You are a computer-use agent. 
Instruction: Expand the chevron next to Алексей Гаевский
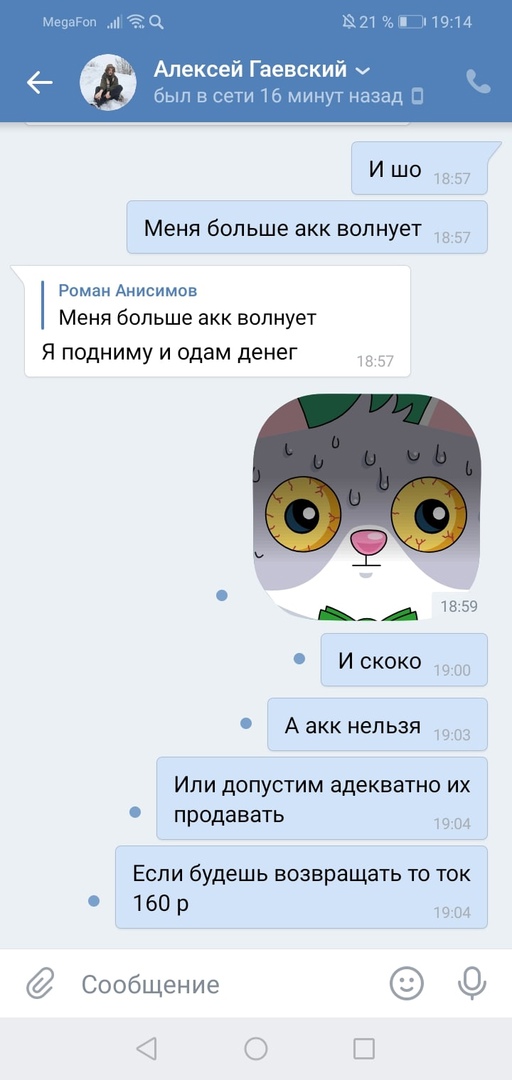(x=362, y=70)
